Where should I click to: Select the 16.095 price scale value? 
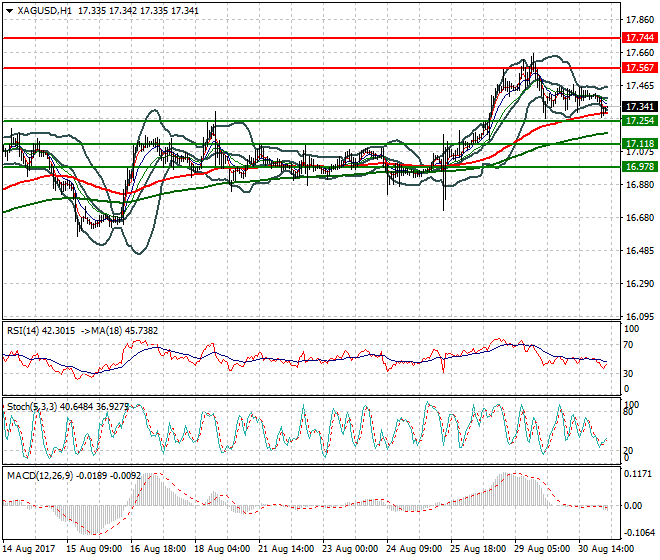tap(640, 317)
